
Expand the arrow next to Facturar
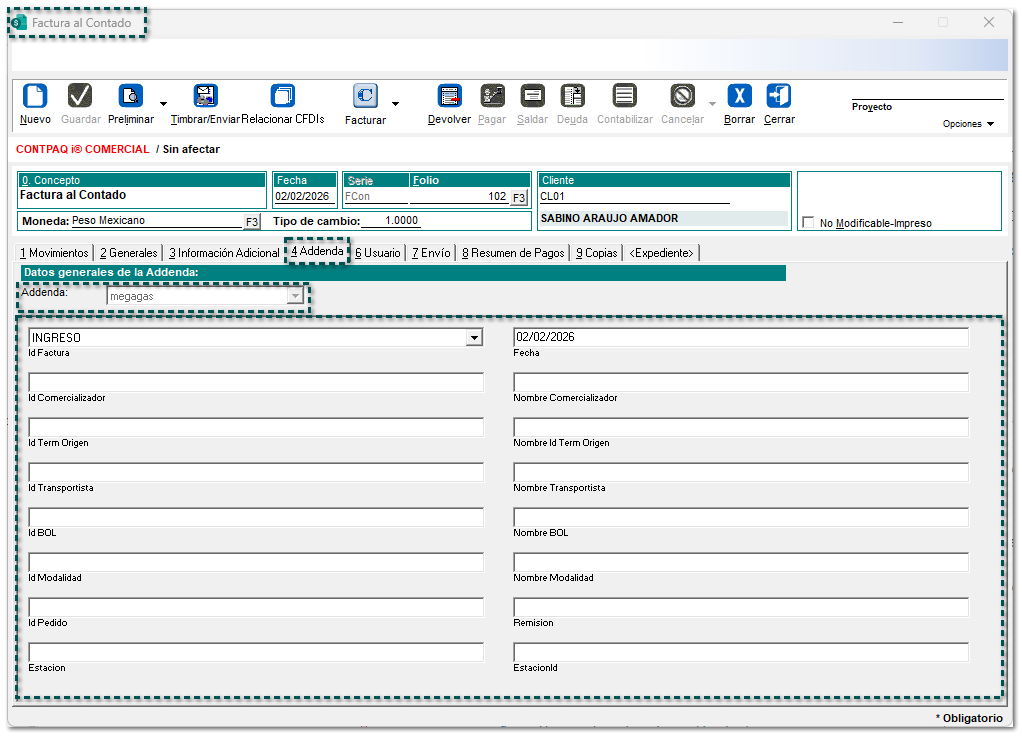[395, 103]
